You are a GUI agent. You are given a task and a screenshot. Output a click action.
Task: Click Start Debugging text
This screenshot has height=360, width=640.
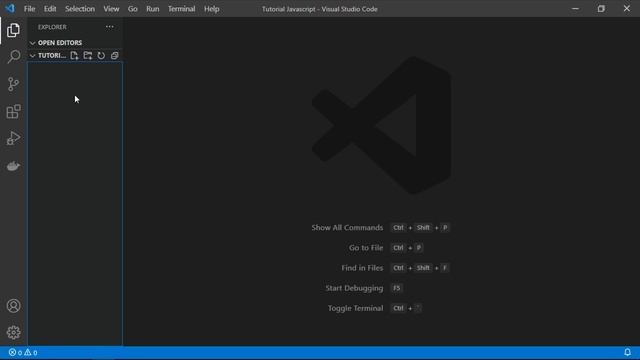coord(354,288)
